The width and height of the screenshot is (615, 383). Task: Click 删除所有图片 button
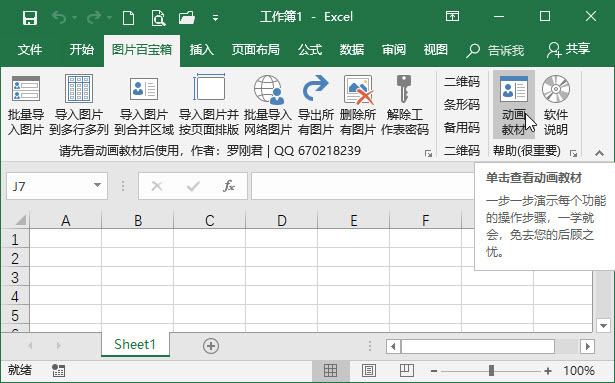click(x=358, y=105)
